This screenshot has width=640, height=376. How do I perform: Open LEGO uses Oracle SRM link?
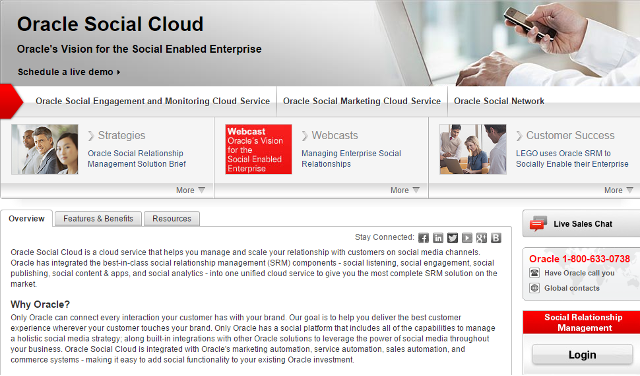pos(572,158)
